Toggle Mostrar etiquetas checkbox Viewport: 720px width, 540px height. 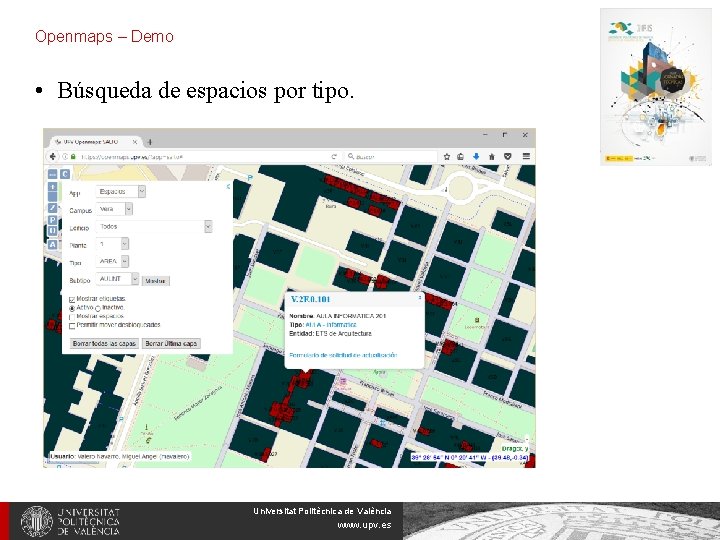click(72, 299)
